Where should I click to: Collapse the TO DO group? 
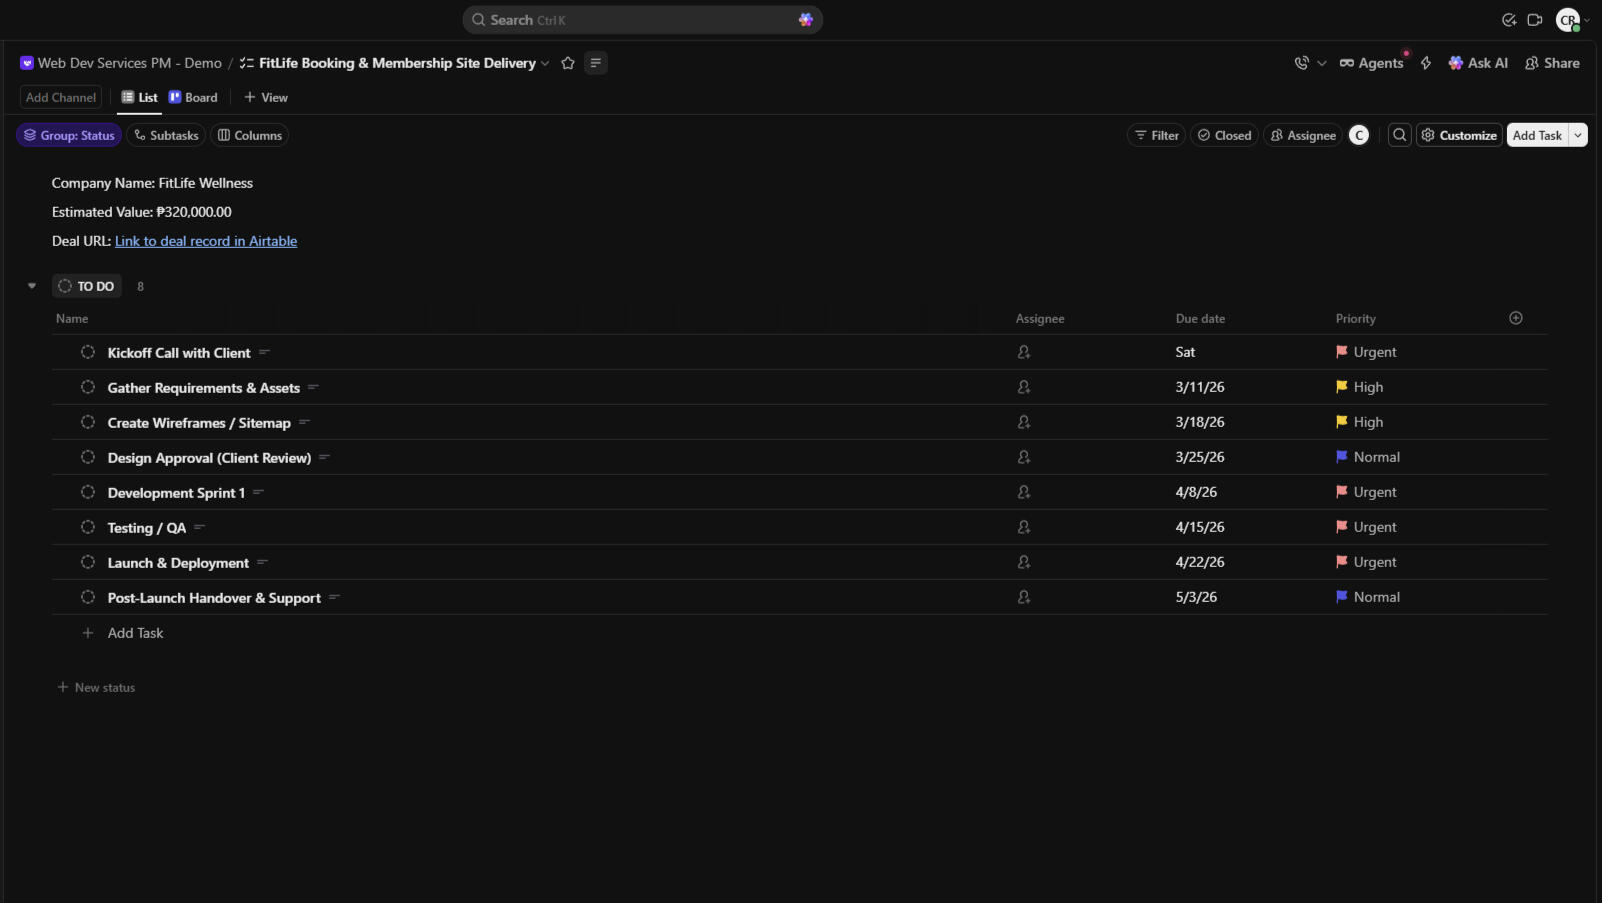point(32,286)
